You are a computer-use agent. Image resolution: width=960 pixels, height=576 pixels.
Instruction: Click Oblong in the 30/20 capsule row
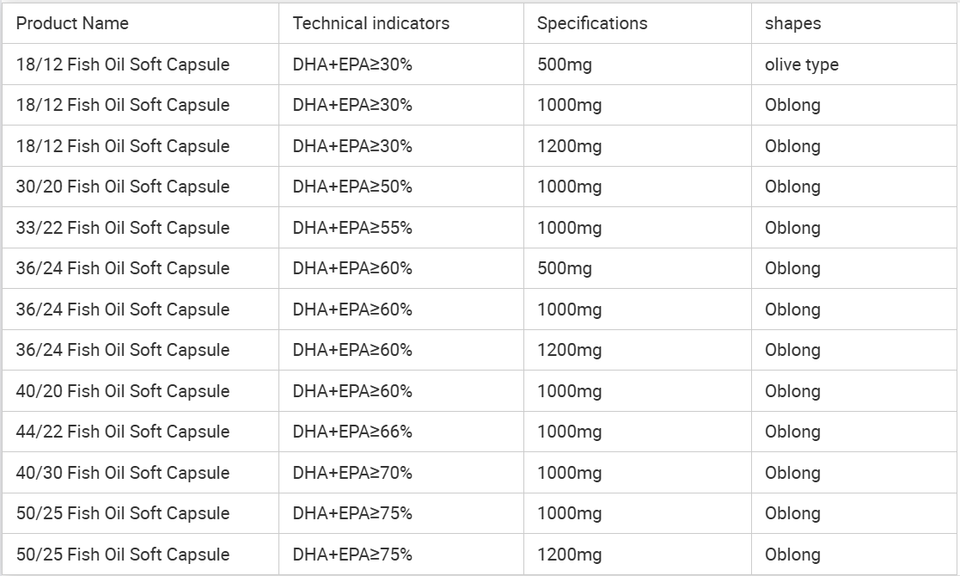(x=793, y=187)
